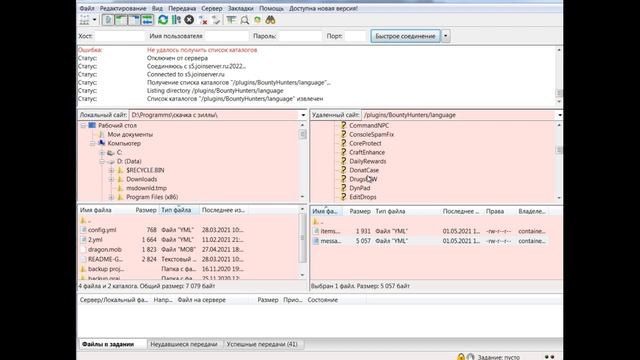Open the binoculars file search icon
This screenshot has width=640, height=360.
270,20
